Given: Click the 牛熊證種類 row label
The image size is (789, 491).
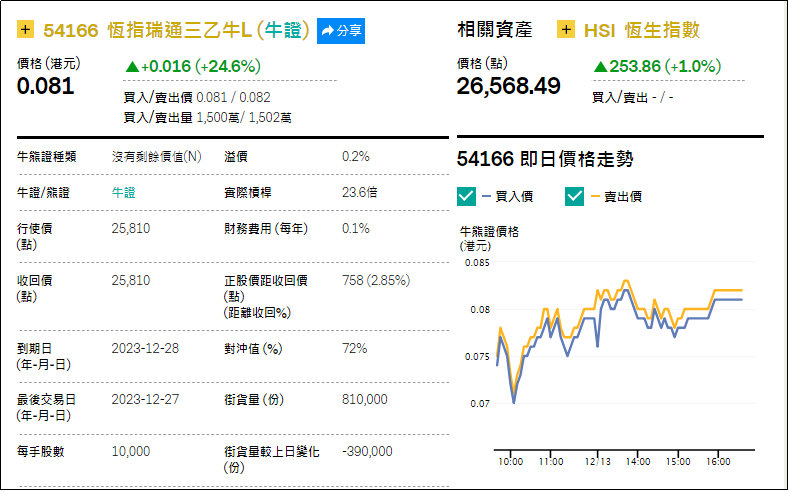Looking at the screenshot, I should [47, 157].
